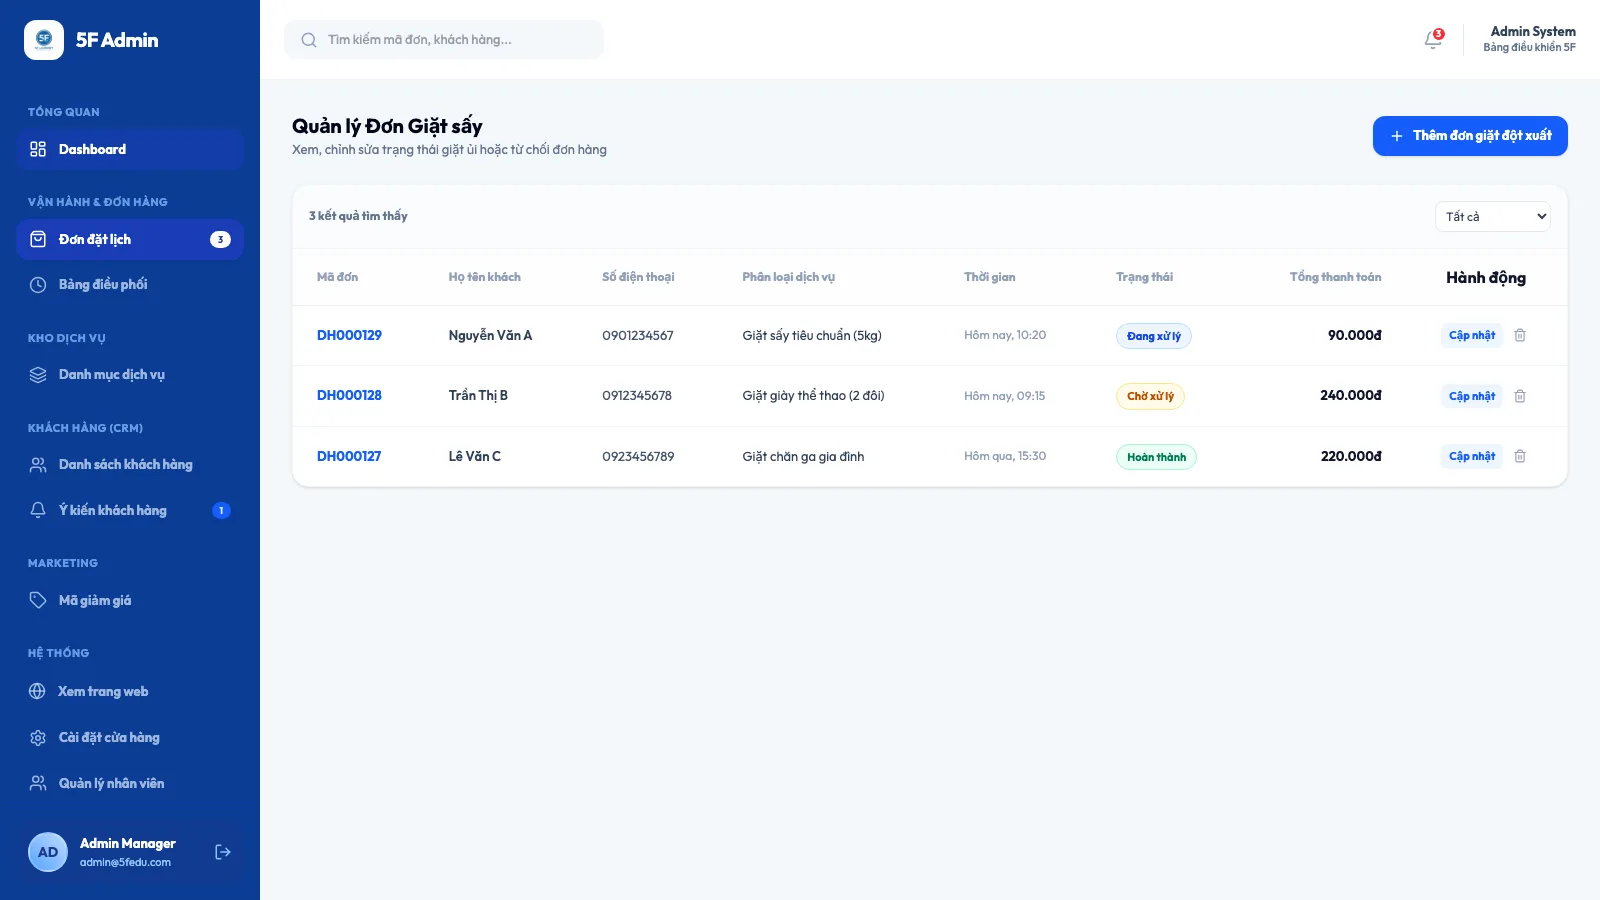The image size is (1600, 900).
Task: Click the Tổng thanh toán column header
Action: click(1335, 277)
